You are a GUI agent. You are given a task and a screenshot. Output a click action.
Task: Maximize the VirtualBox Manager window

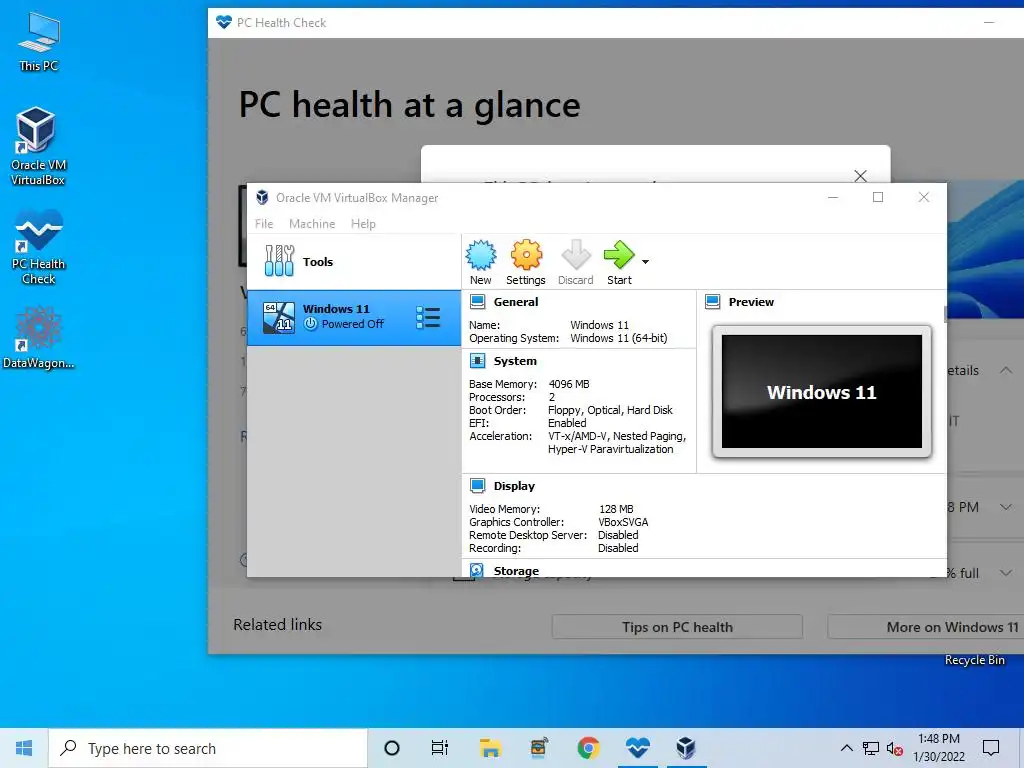click(878, 197)
